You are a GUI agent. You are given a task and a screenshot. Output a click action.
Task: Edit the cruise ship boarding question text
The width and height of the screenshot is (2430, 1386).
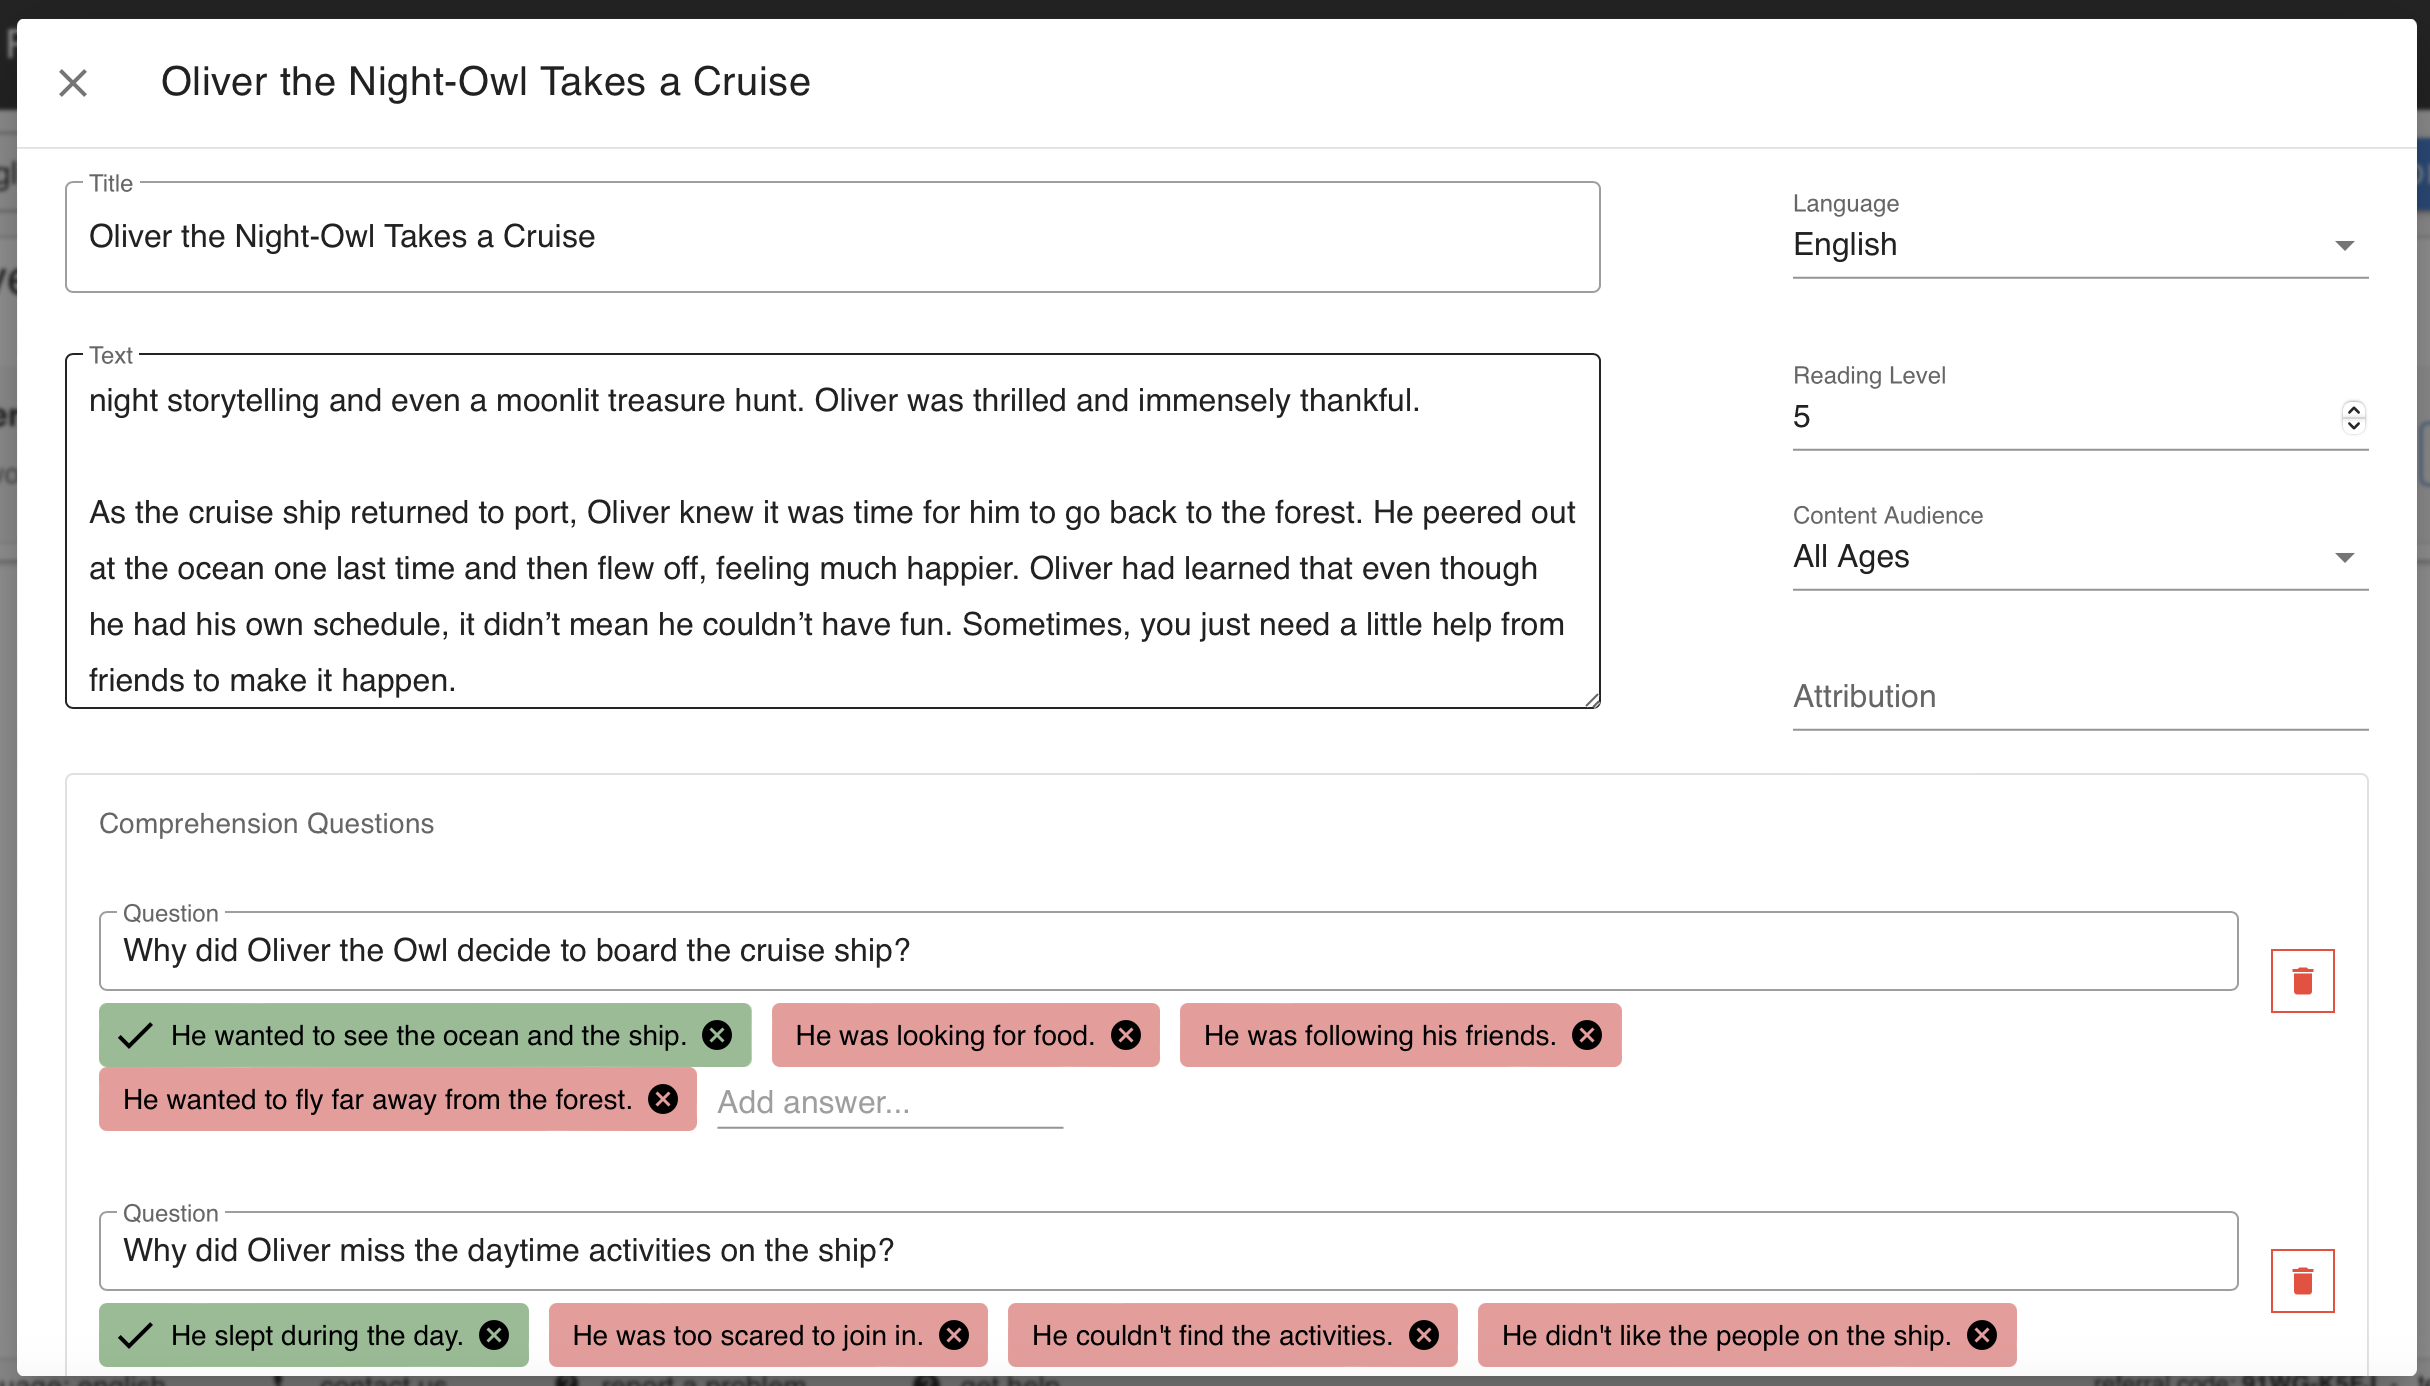coord(1168,951)
